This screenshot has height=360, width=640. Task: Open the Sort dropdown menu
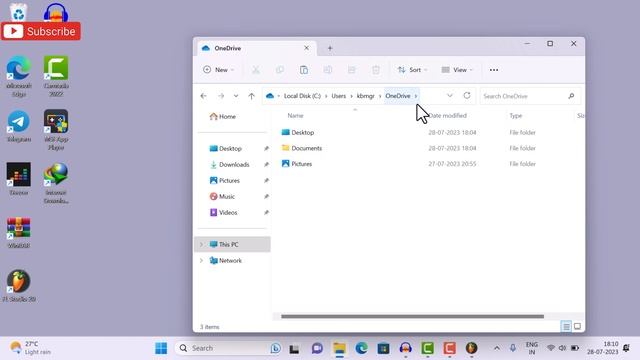[x=413, y=70]
